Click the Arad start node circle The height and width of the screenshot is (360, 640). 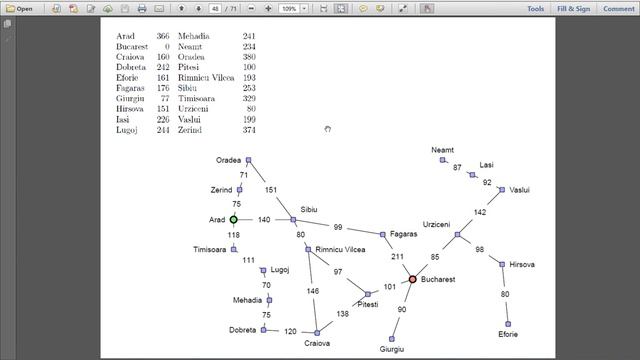pyautogui.click(x=233, y=220)
